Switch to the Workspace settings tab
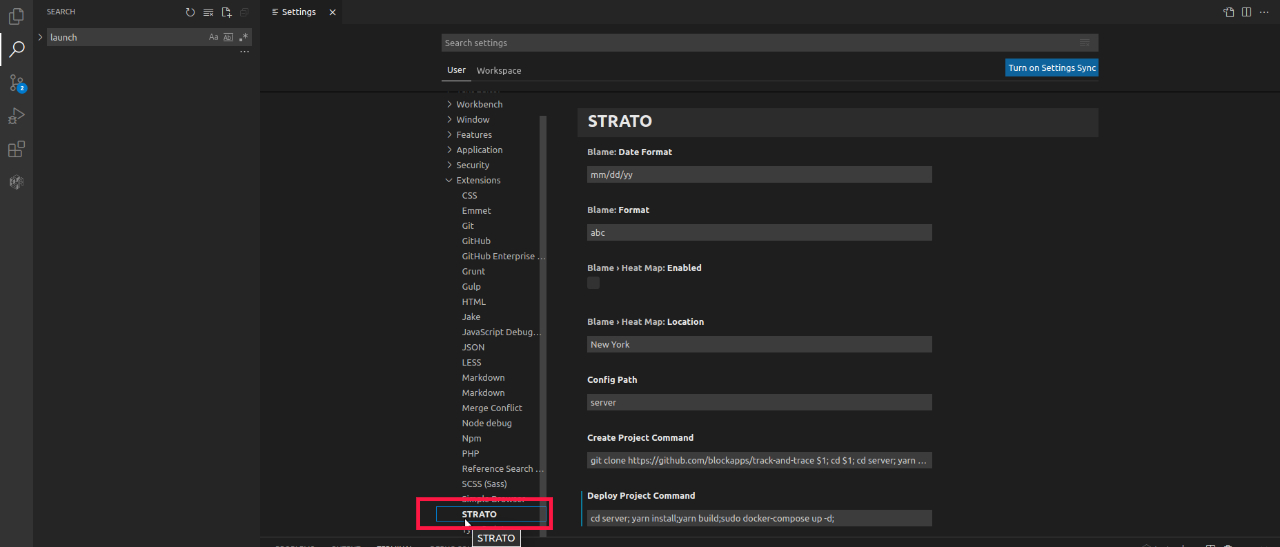Viewport: 1280px width, 547px height. pyautogui.click(x=499, y=70)
